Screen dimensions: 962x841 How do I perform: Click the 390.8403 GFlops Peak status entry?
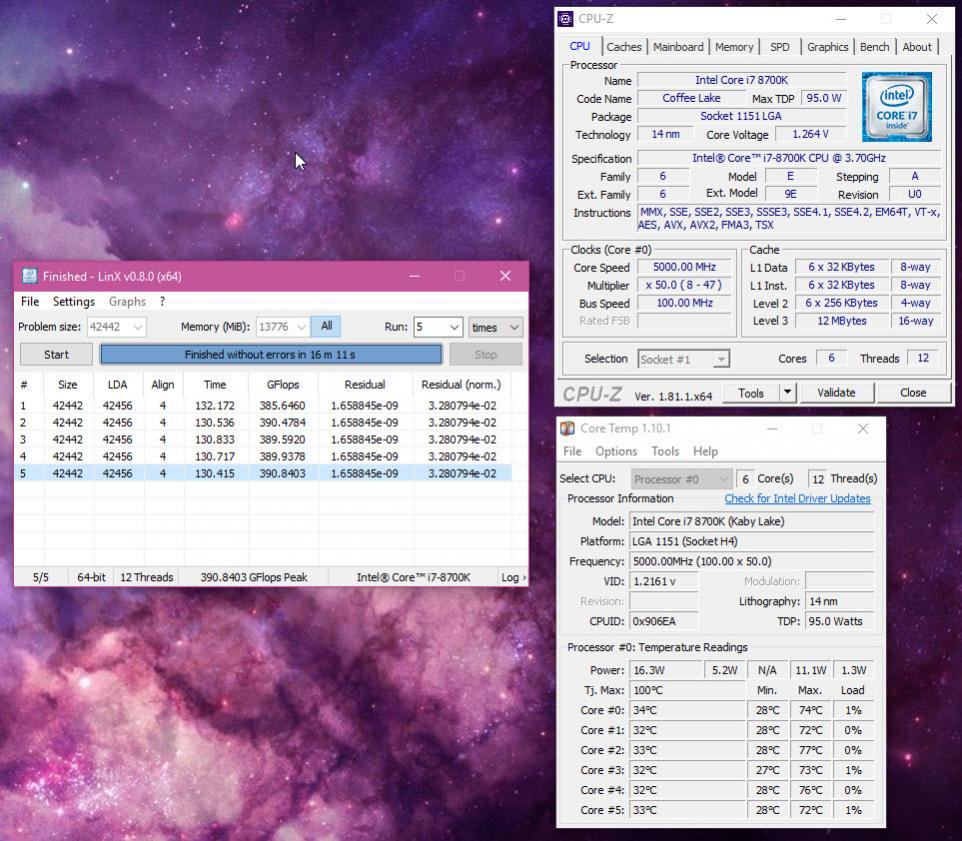[254, 577]
